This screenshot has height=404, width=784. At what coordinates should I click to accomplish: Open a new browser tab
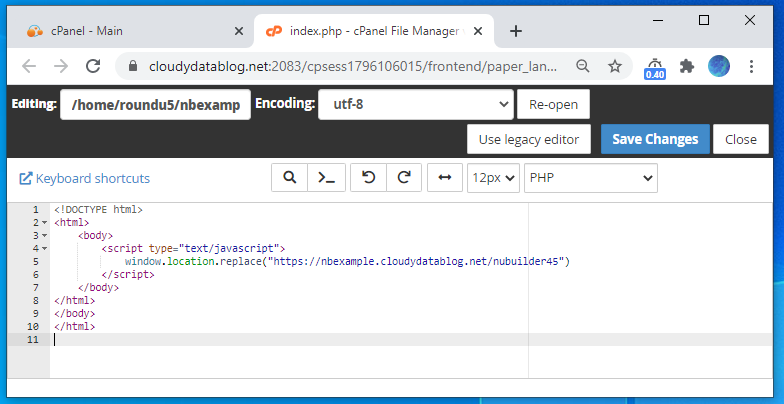click(516, 31)
